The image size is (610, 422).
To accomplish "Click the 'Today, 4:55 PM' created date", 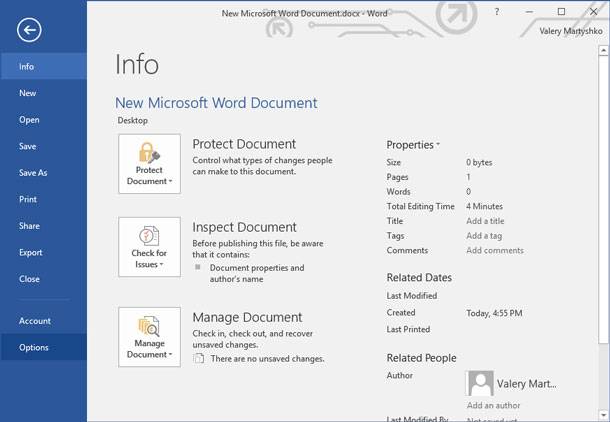I will [494, 313].
